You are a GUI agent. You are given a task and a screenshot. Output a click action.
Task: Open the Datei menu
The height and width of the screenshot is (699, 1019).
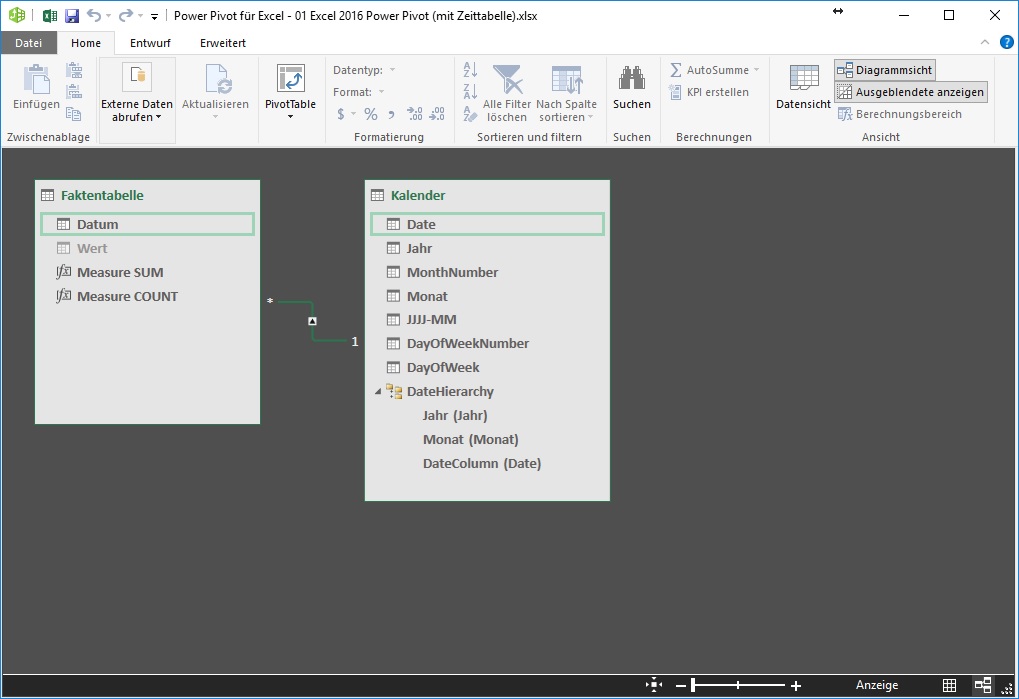(x=29, y=43)
